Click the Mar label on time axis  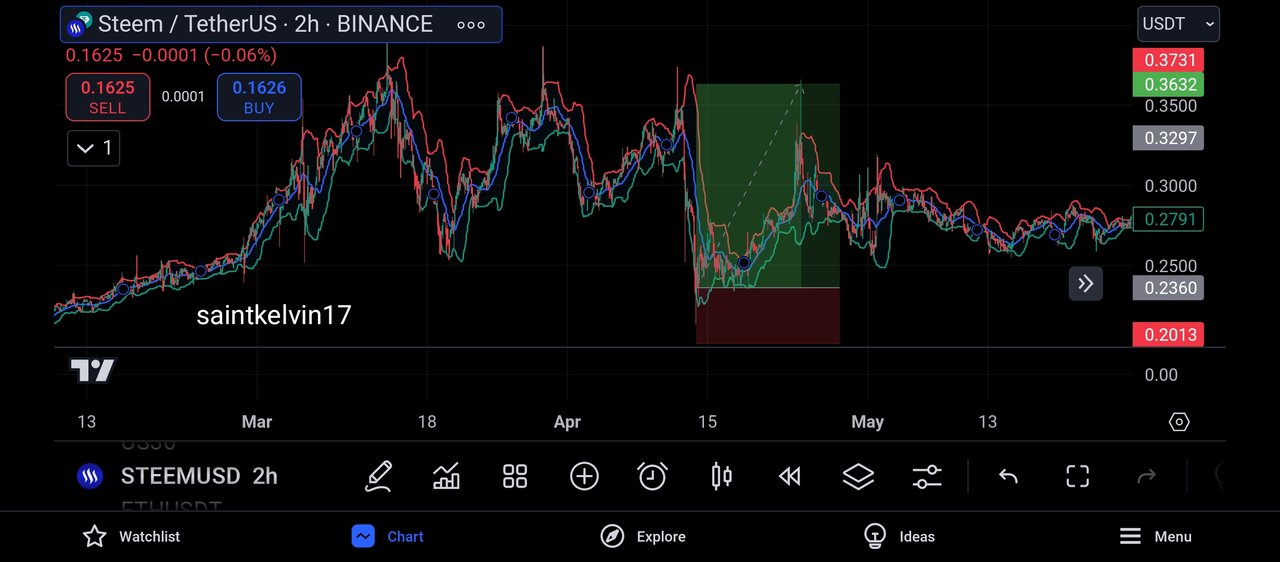point(257,422)
